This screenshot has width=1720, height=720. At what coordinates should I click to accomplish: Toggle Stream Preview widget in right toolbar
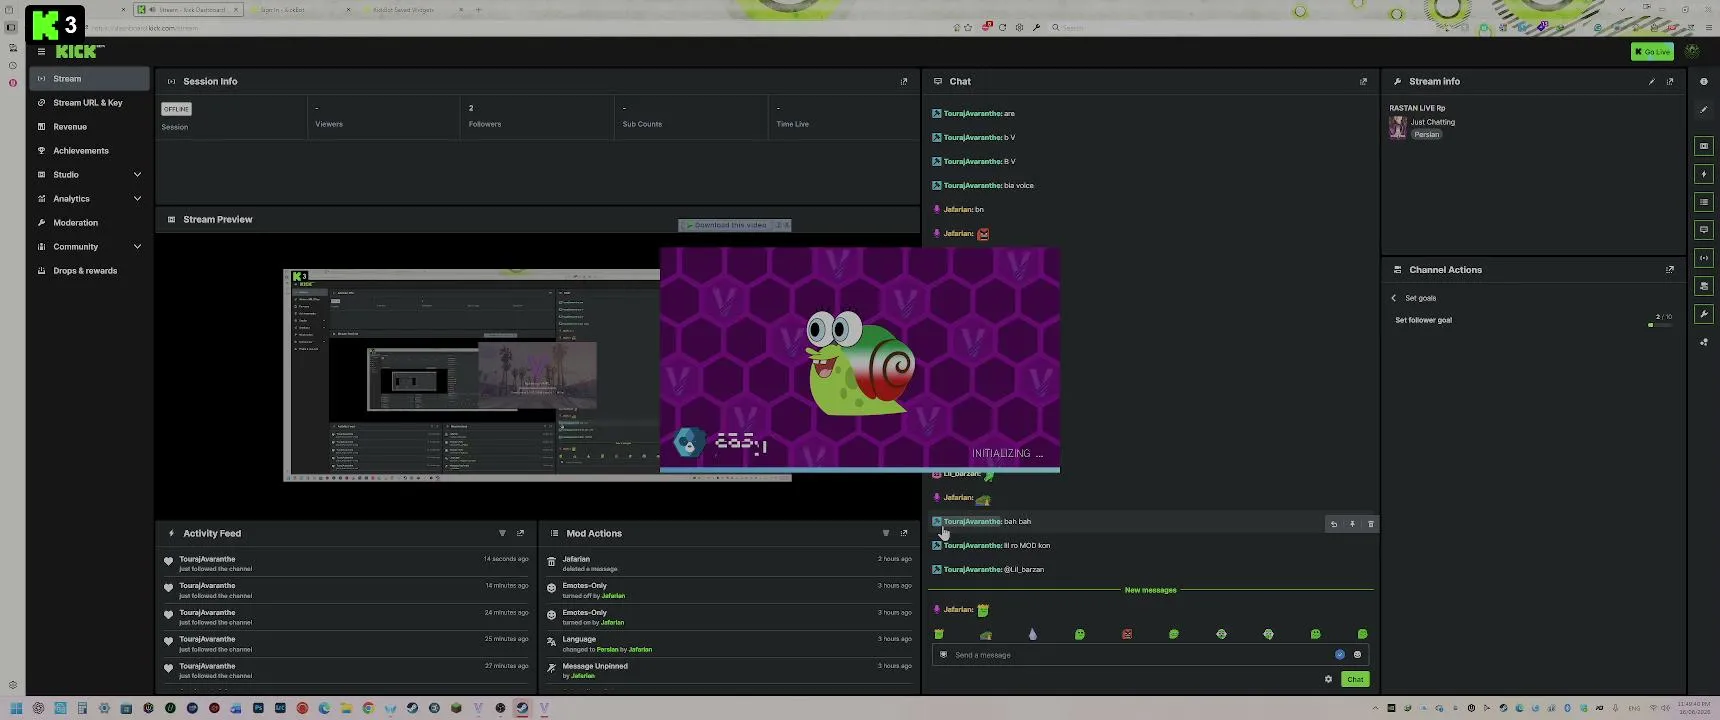1704,146
